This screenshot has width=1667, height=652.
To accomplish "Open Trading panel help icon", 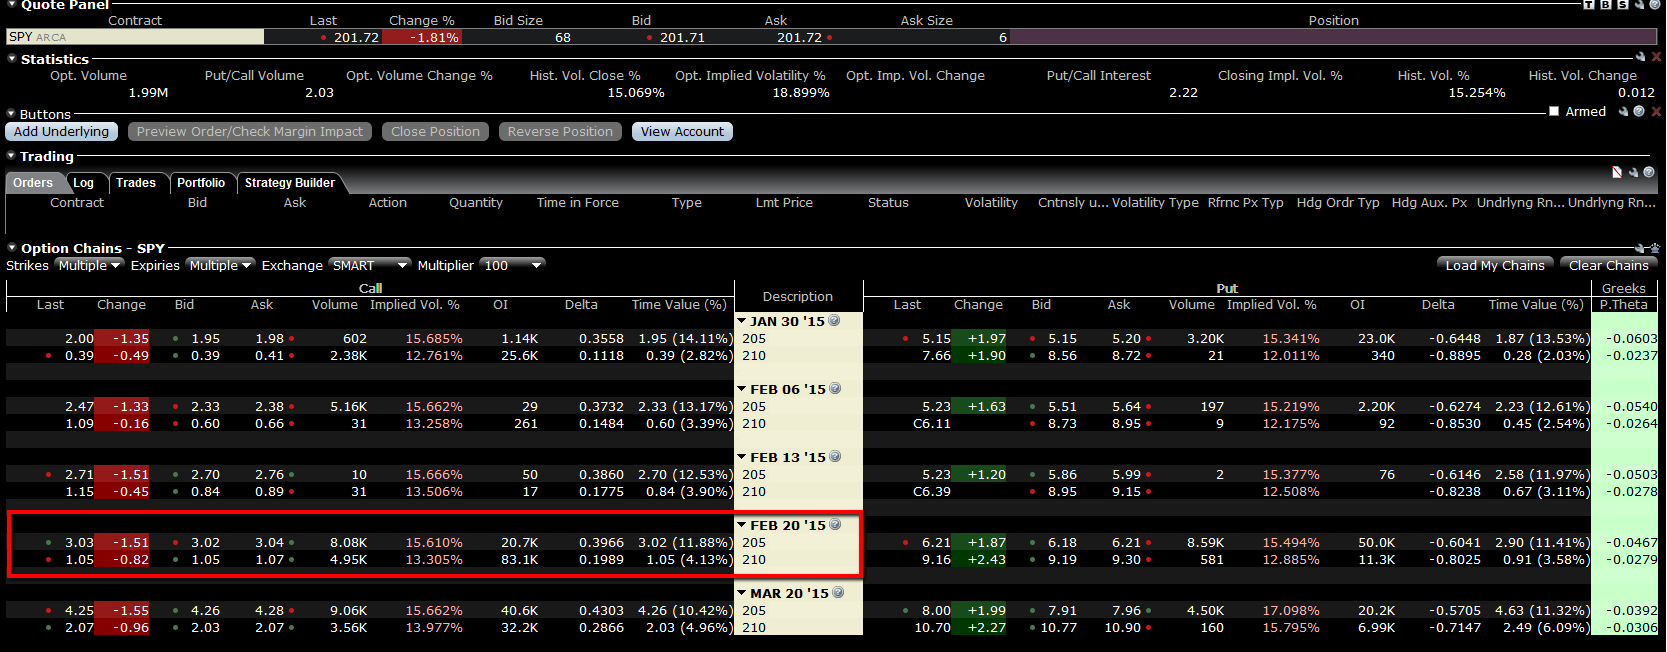I will tap(1649, 172).
